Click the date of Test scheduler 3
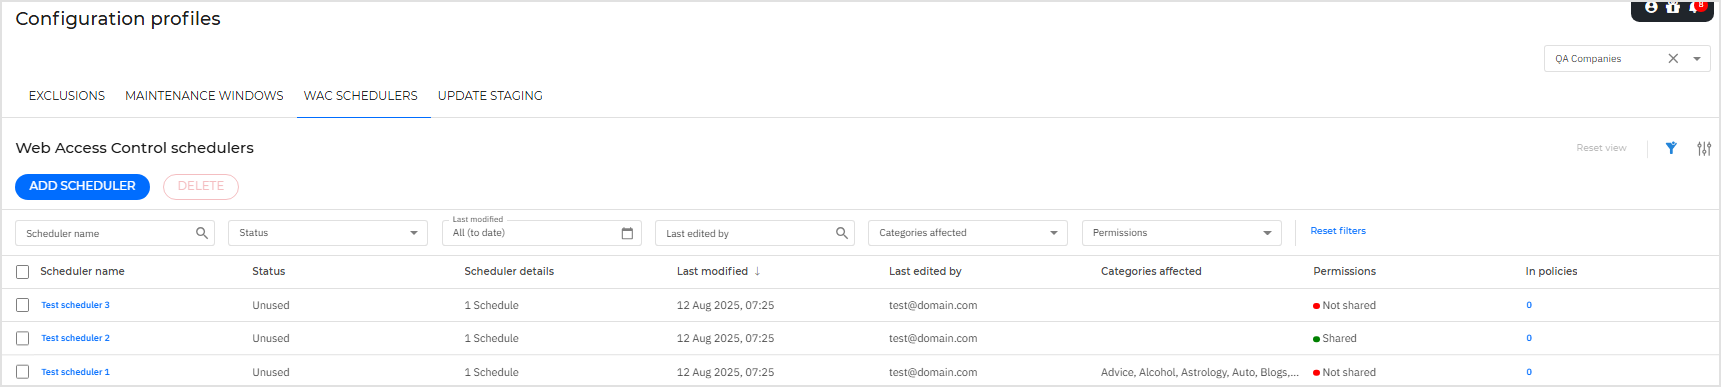 click(725, 305)
